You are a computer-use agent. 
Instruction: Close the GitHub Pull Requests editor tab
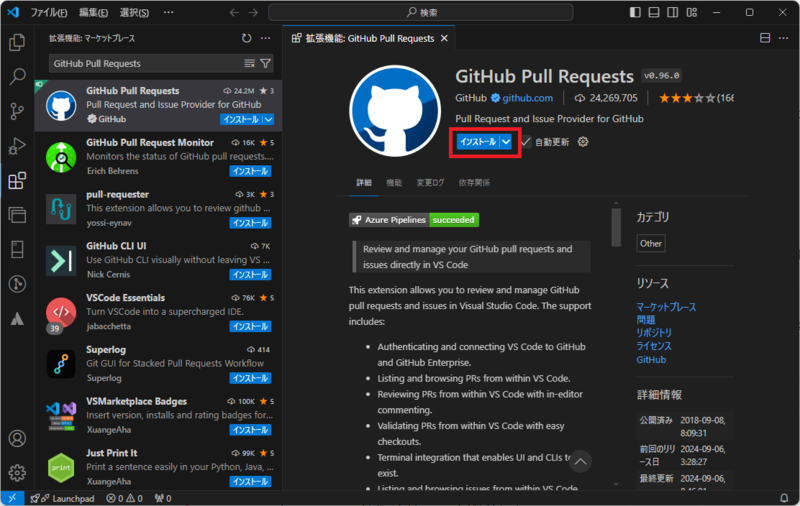pos(444,38)
